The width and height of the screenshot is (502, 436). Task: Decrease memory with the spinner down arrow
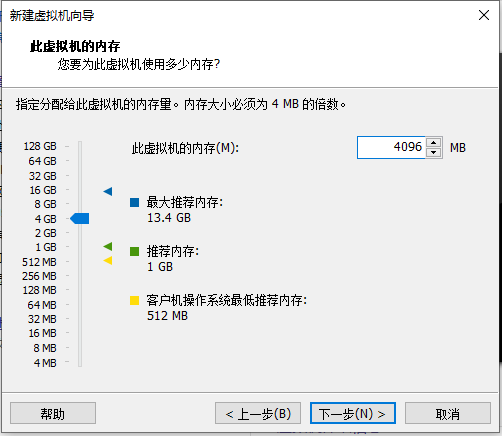433,152
